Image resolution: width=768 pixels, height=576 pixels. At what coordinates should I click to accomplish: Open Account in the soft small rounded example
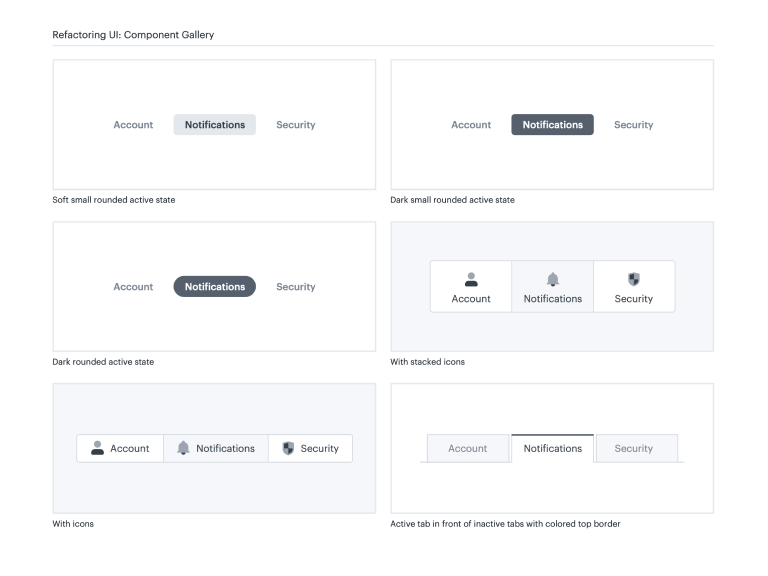pos(133,125)
